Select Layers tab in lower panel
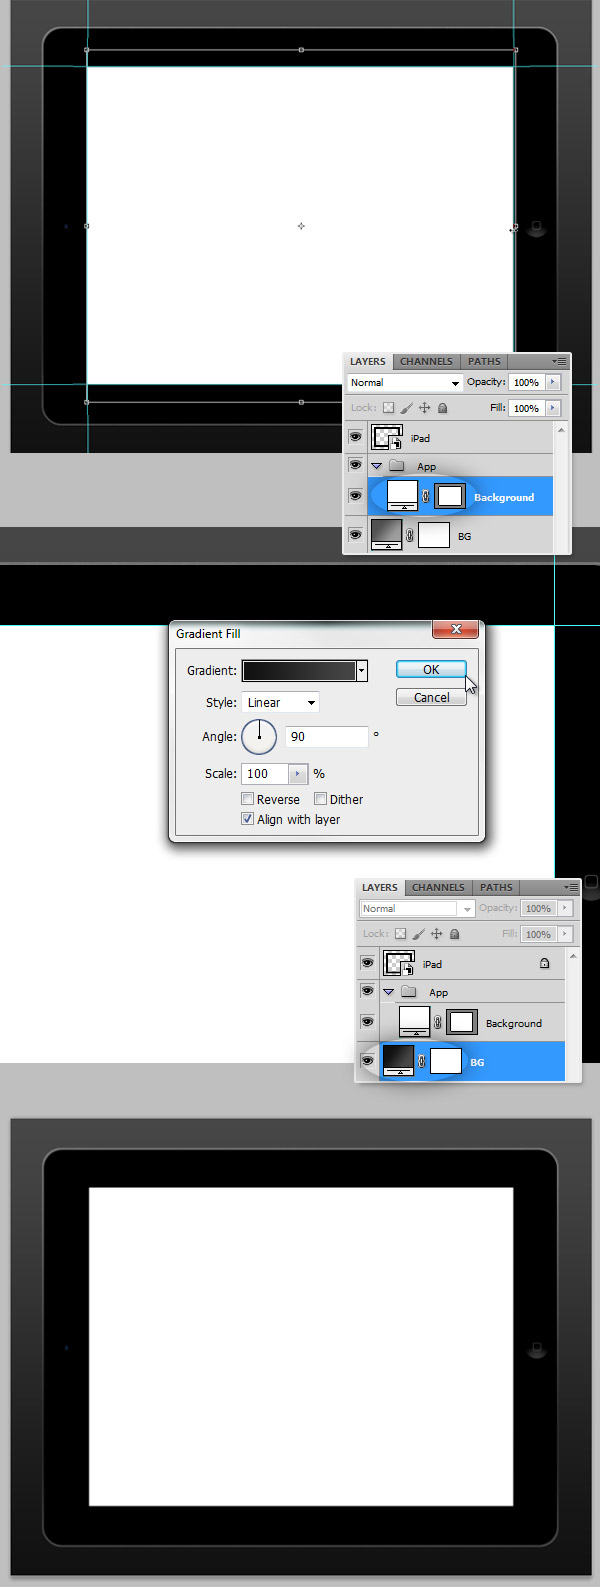The height and width of the screenshot is (1587, 600). pos(379,887)
